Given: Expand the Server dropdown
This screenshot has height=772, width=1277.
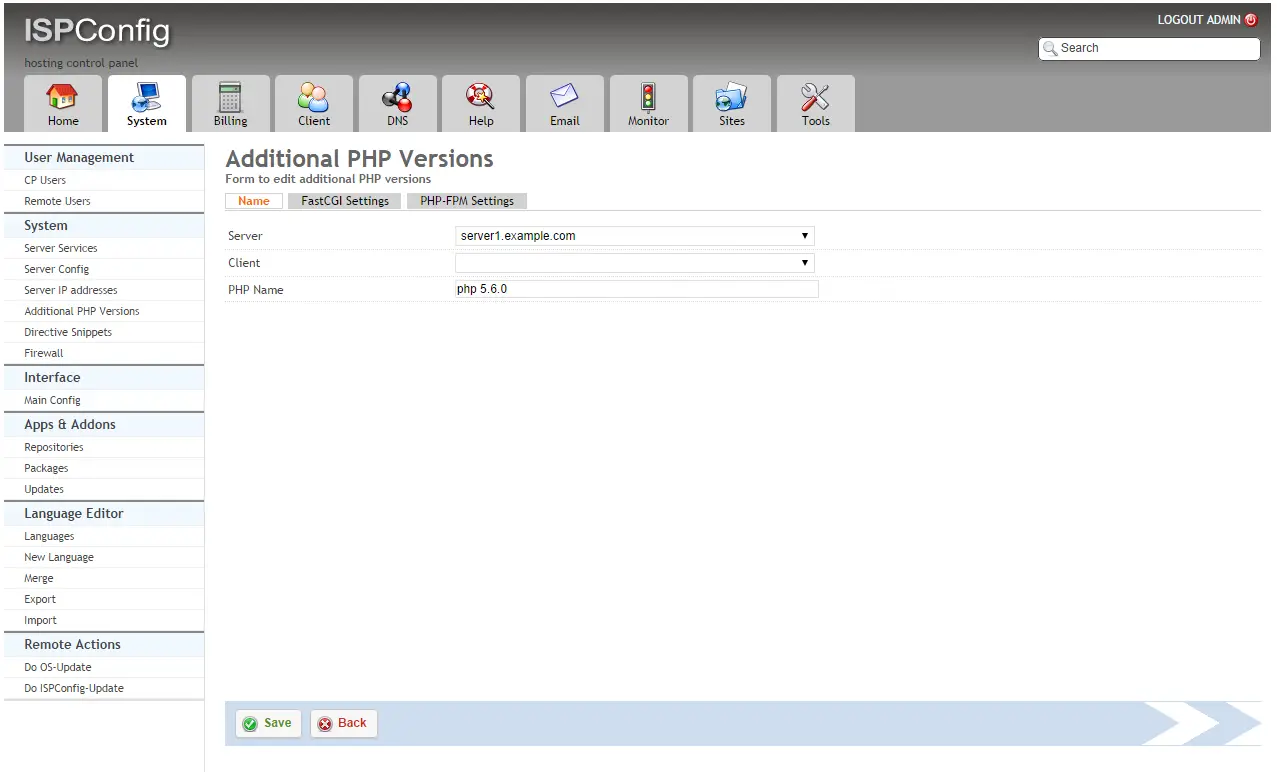Looking at the screenshot, I should 635,236.
